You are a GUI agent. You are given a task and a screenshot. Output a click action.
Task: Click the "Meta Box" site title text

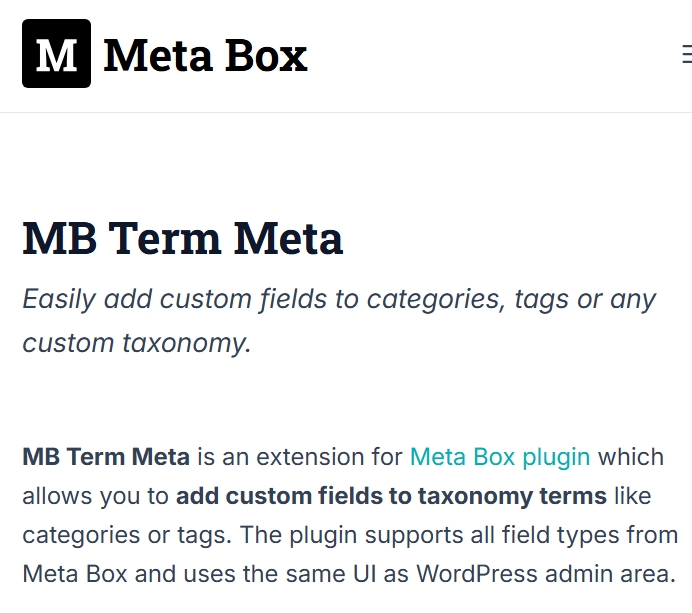(205, 56)
